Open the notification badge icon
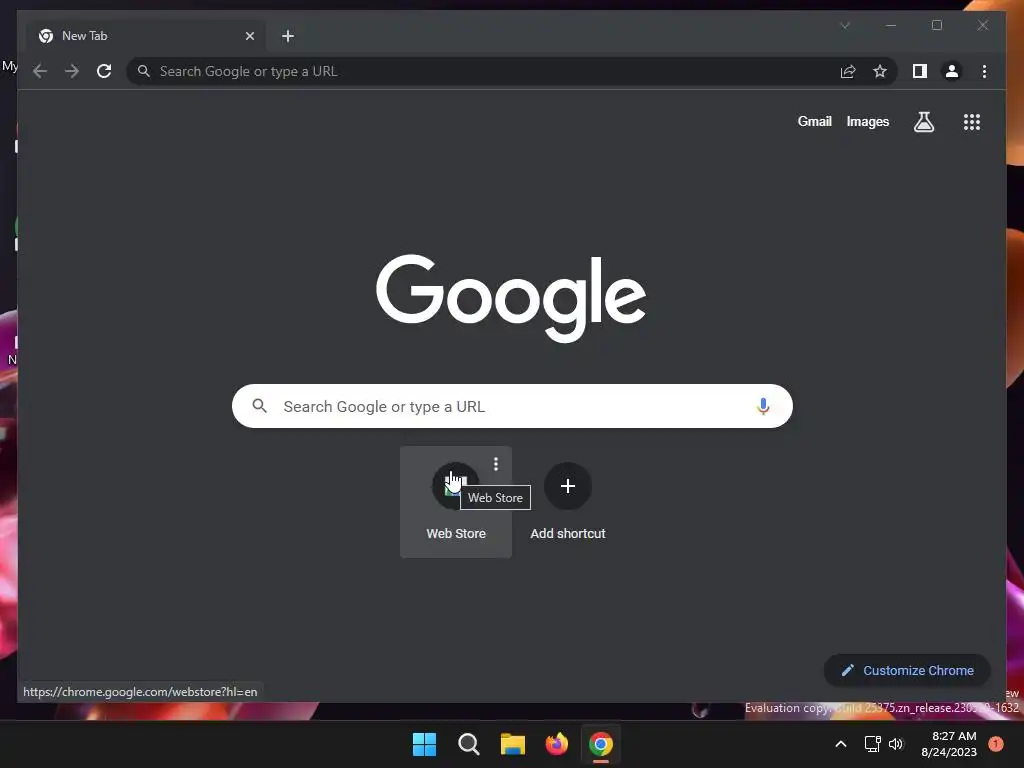This screenshot has height=768, width=1024. pos(995,744)
